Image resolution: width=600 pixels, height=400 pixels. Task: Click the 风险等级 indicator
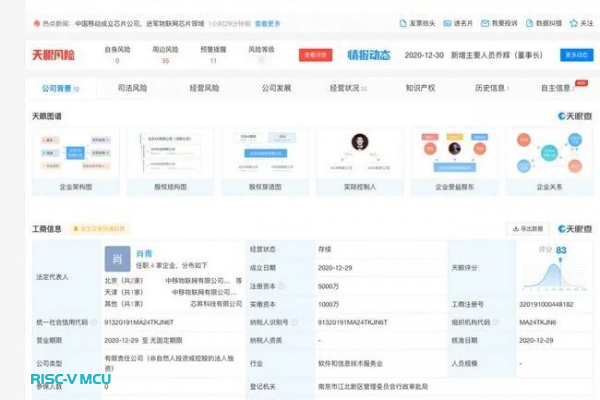(261, 60)
